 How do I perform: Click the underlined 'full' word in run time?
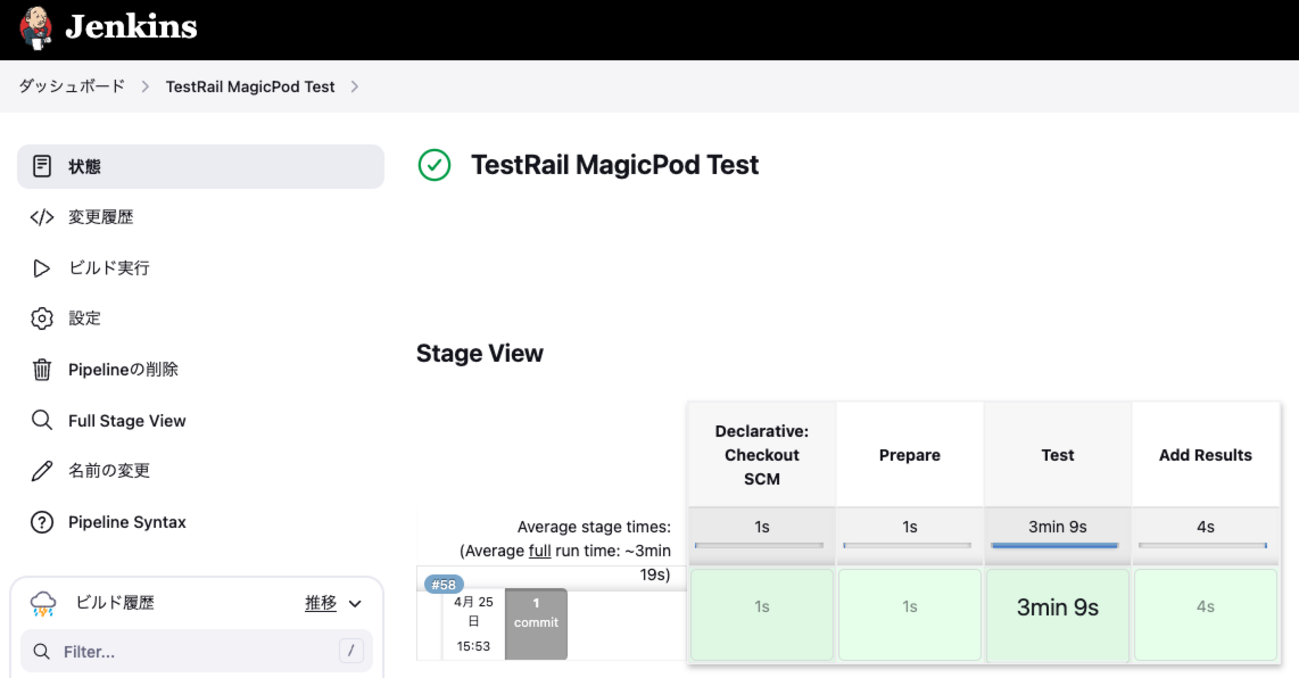(x=540, y=551)
